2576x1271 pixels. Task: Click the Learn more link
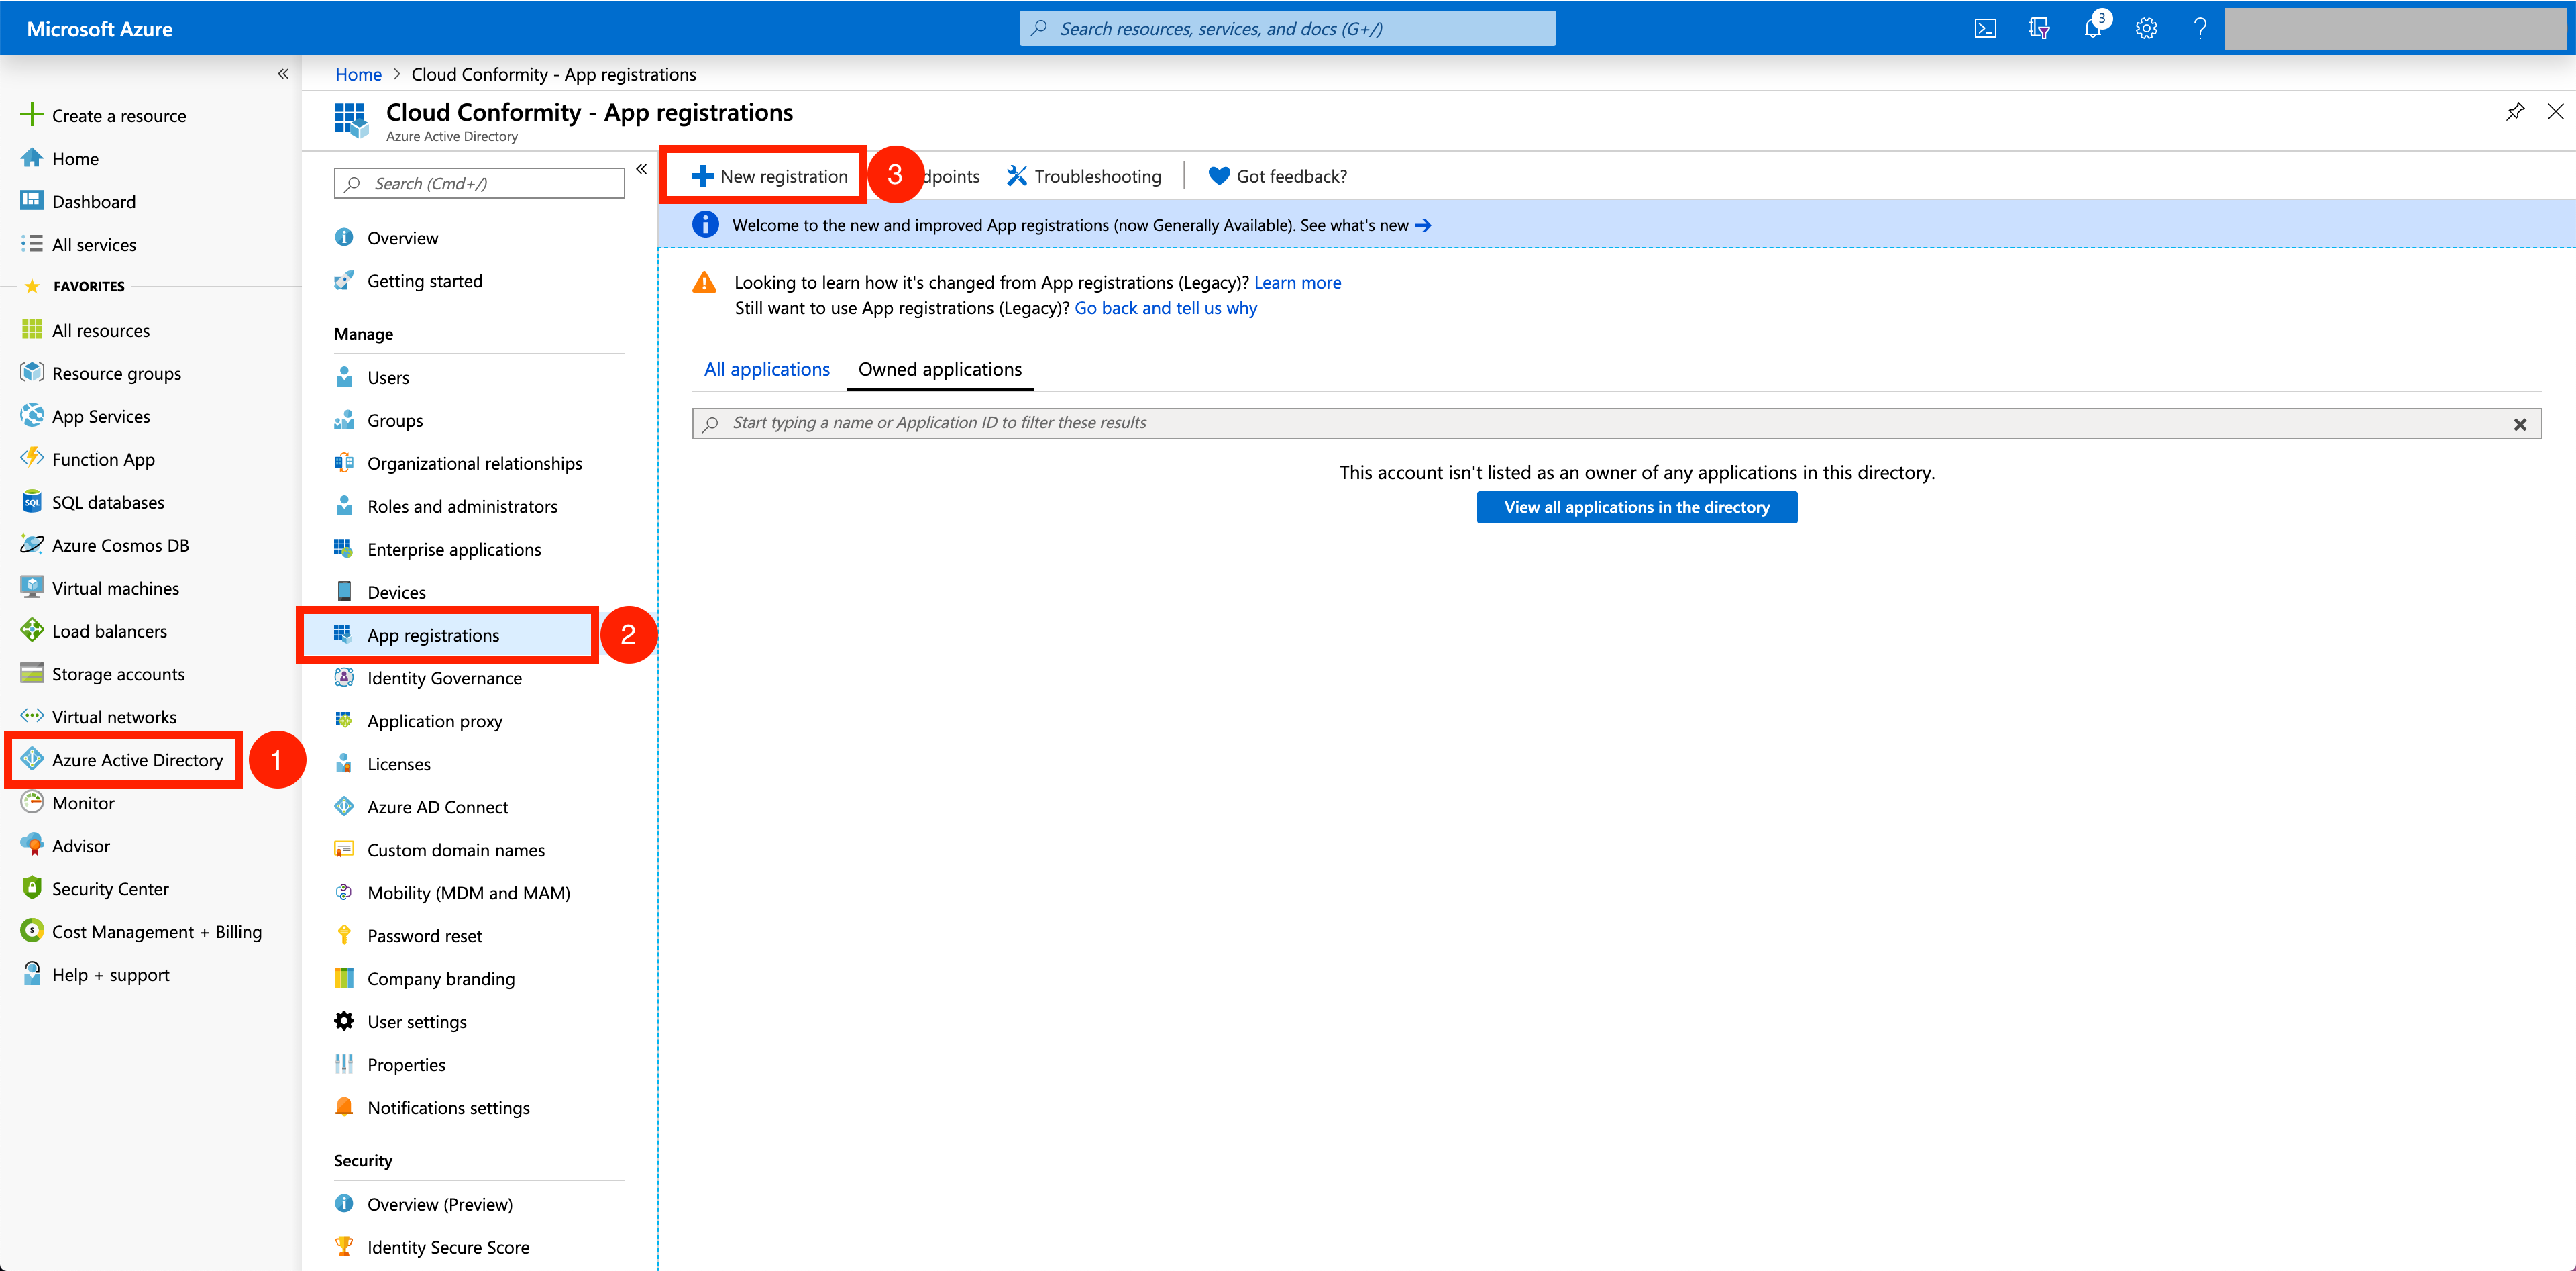[1297, 282]
